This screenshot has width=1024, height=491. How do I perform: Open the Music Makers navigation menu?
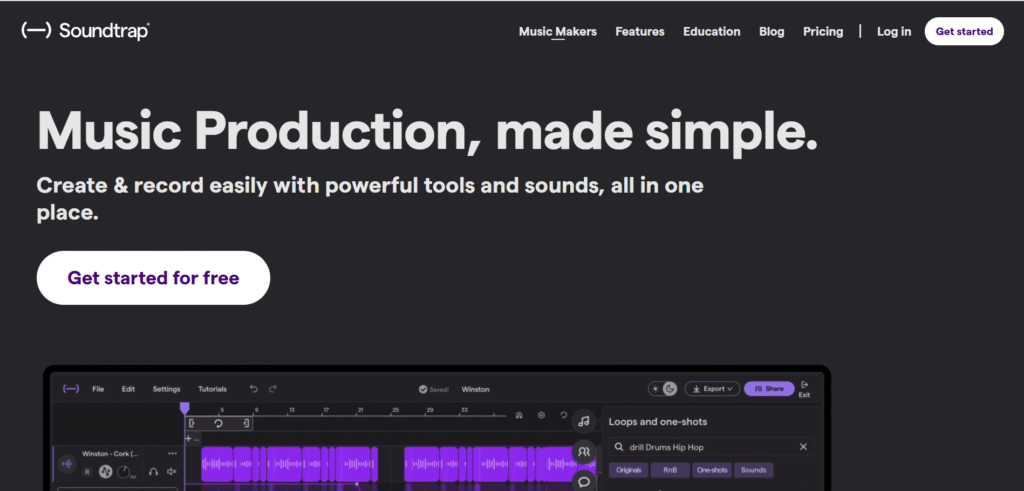[557, 31]
